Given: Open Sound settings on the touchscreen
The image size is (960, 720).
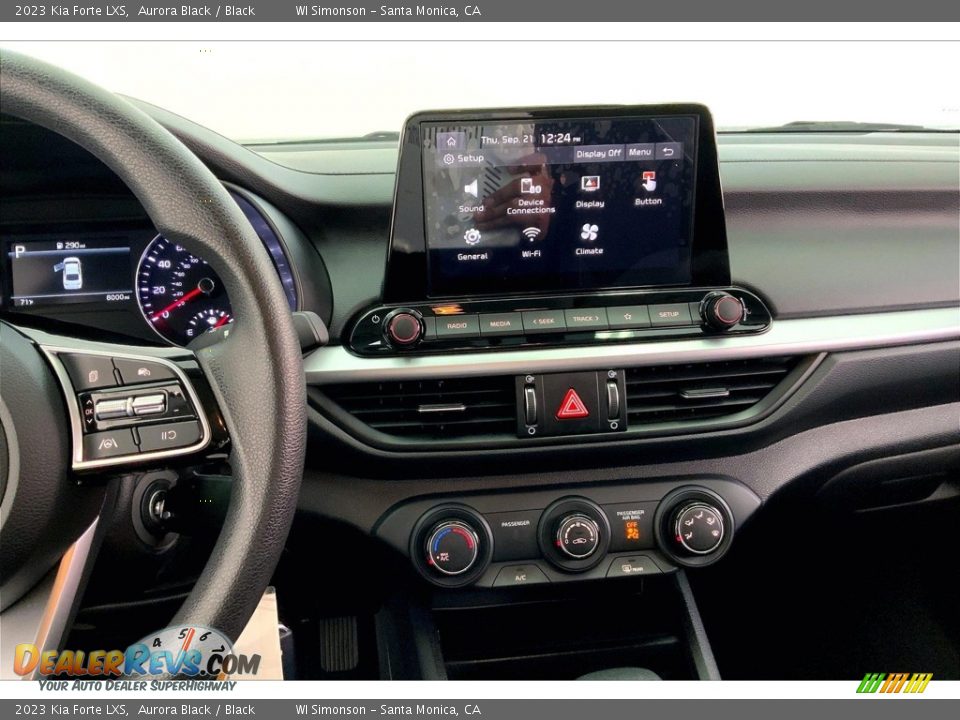Looking at the screenshot, I should 471,196.
